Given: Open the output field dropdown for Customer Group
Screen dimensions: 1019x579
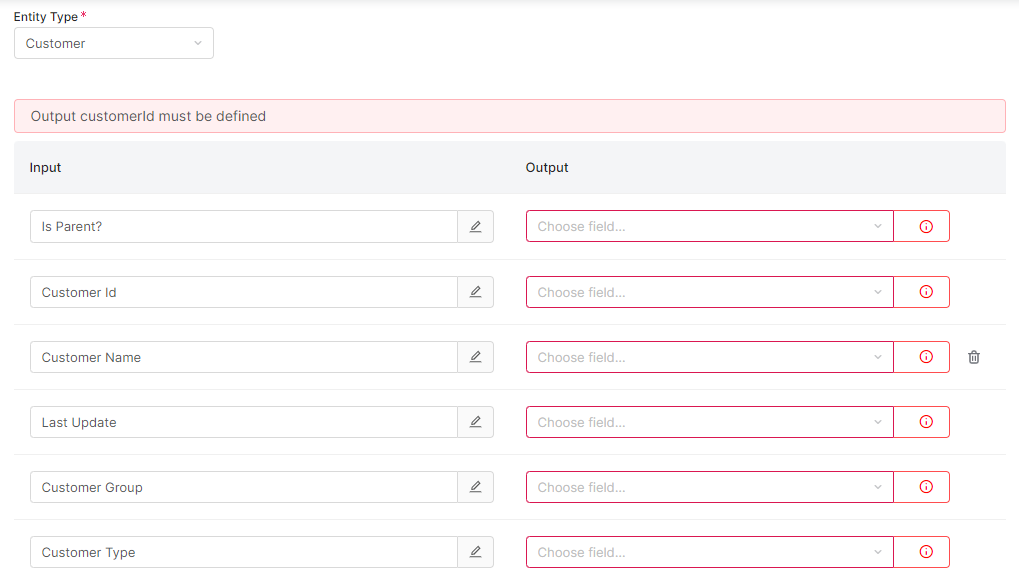Looking at the screenshot, I should coord(709,487).
